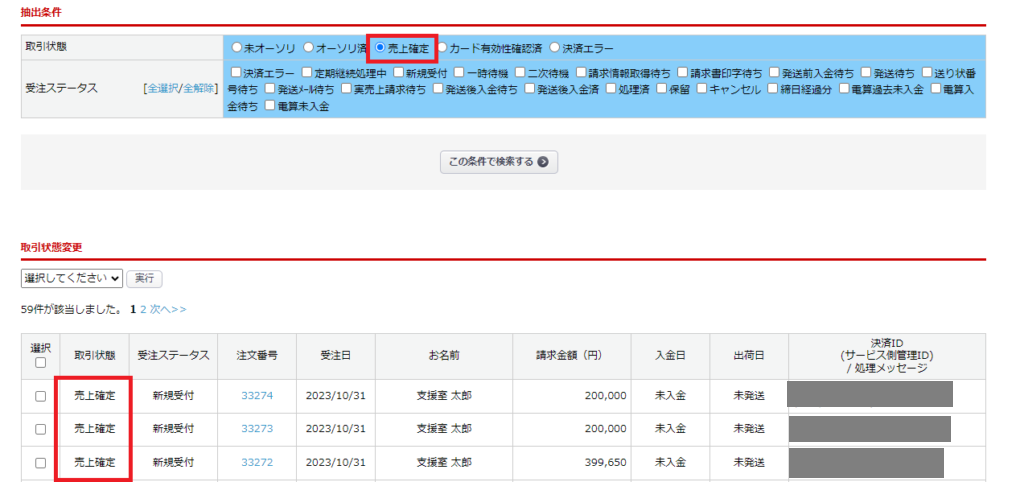The height and width of the screenshot is (482, 1024).
Task: Check the 新規受付 order status checkbox
Action: (398, 73)
